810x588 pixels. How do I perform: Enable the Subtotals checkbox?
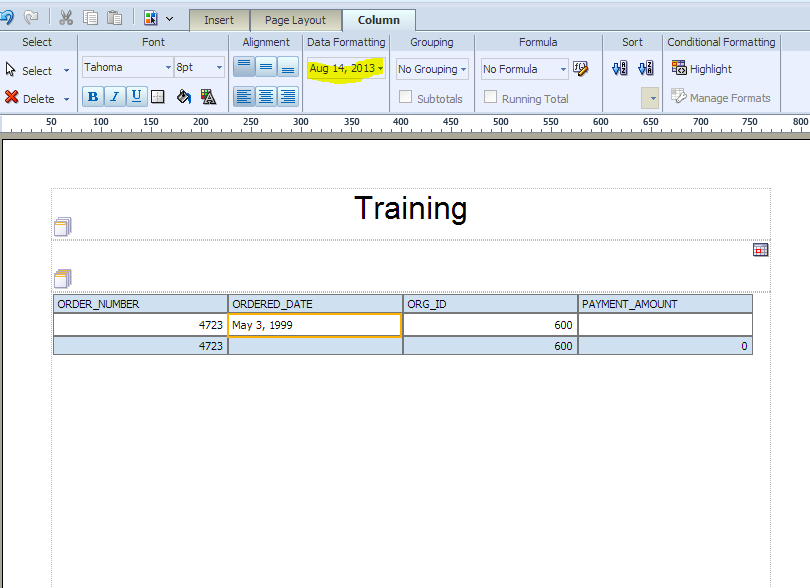(406, 97)
